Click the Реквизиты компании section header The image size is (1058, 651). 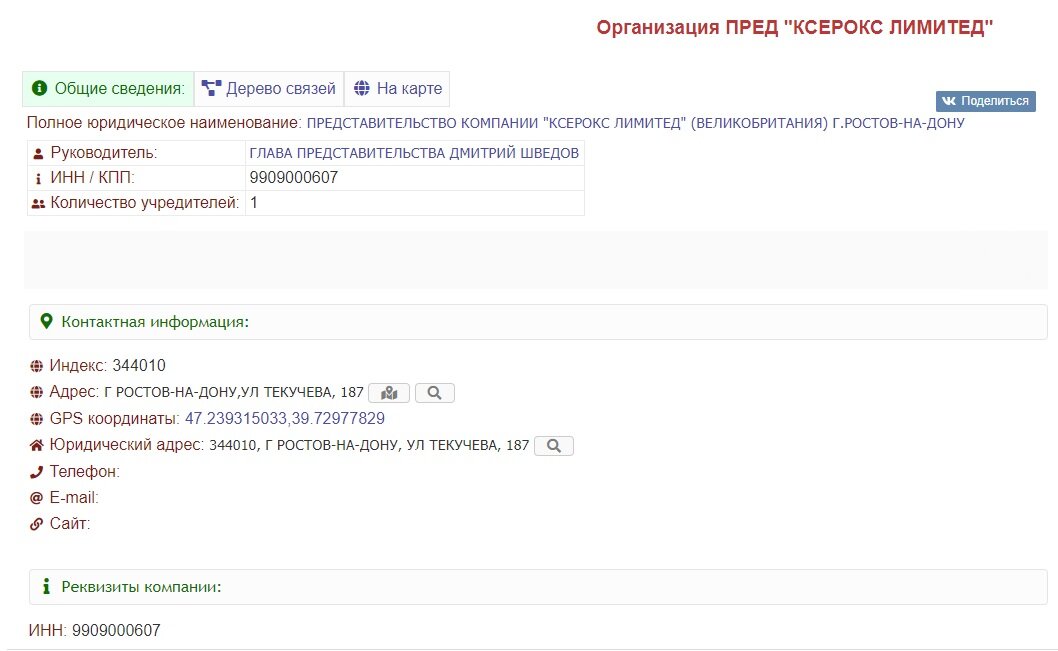[538, 587]
